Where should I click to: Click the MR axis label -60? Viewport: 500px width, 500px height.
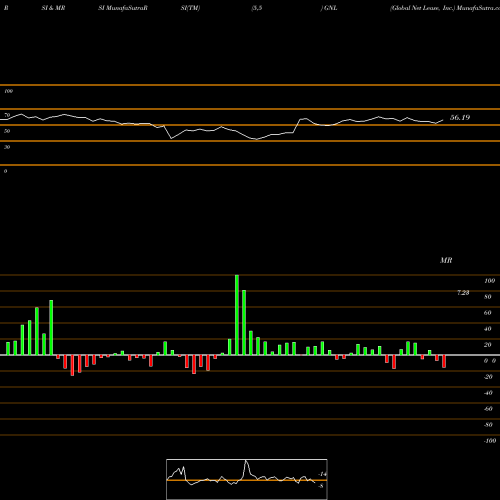pos(488,409)
